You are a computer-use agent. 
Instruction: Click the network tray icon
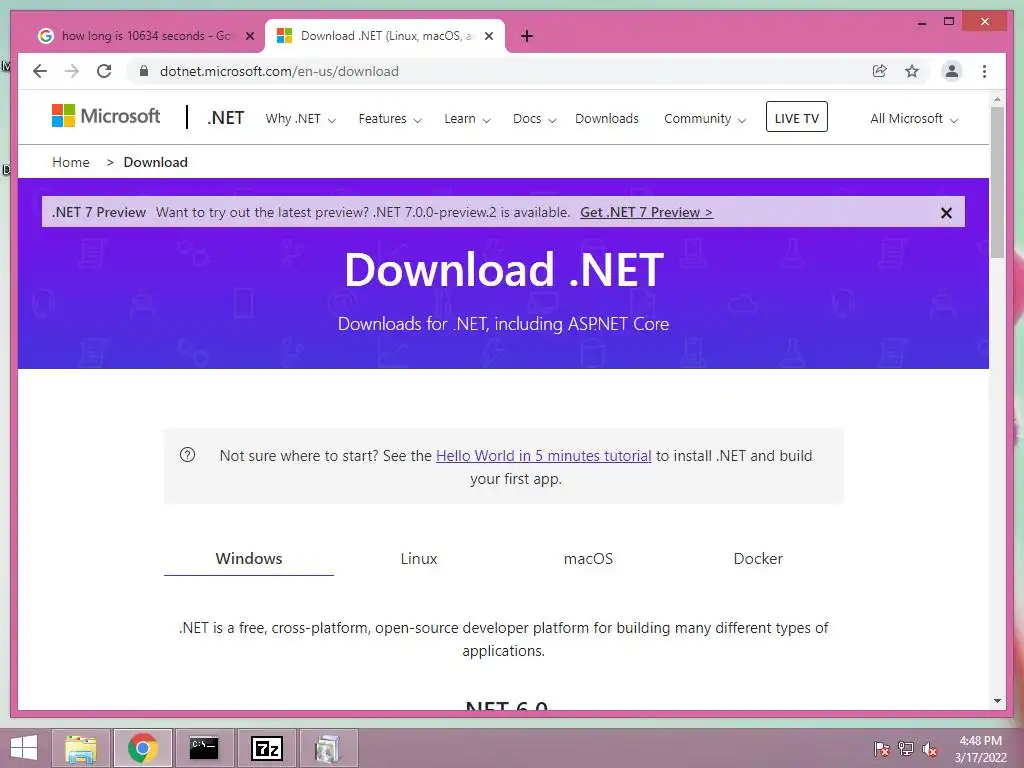click(x=906, y=748)
